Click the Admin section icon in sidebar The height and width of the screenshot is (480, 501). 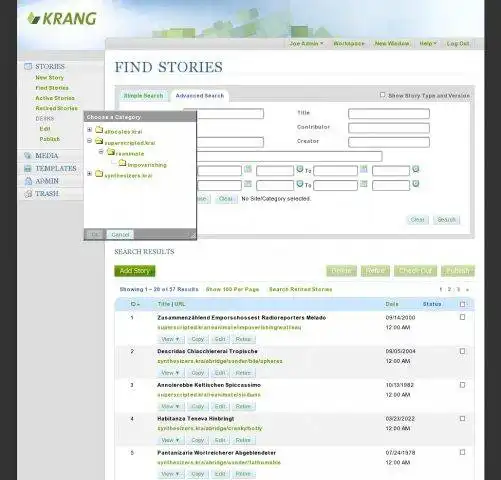click(x=28, y=181)
